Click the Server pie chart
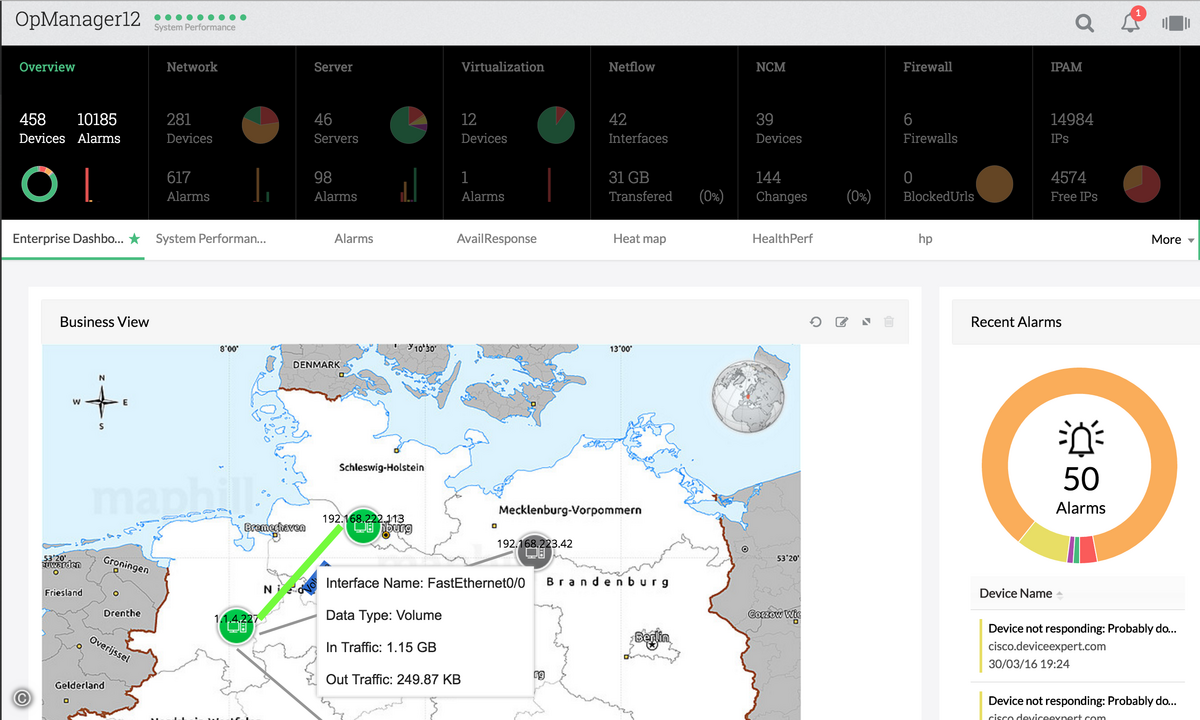This screenshot has width=1200, height=720. (408, 126)
